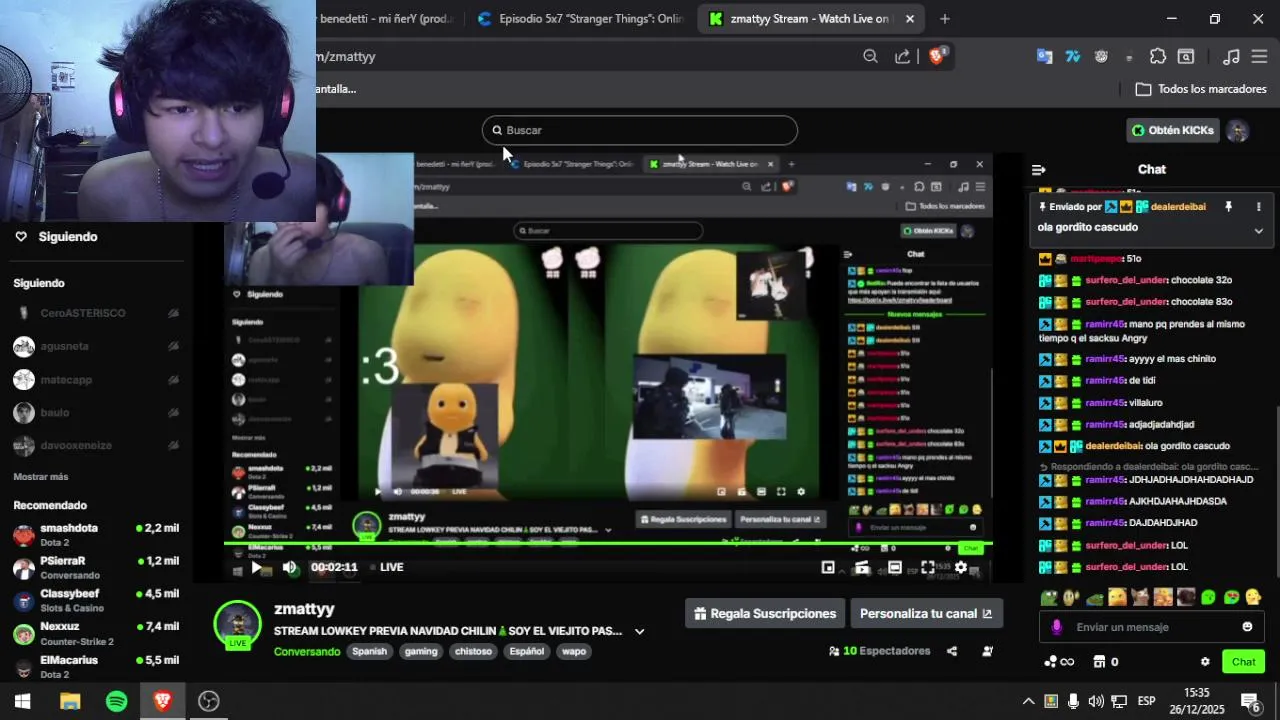The image size is (1280, 720).
Task: Open channel points infinity icon
Action: [1059, 662]
